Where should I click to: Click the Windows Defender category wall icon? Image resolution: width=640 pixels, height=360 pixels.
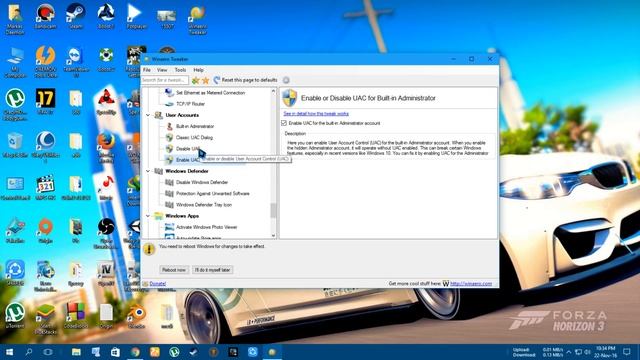pos(158,171)
